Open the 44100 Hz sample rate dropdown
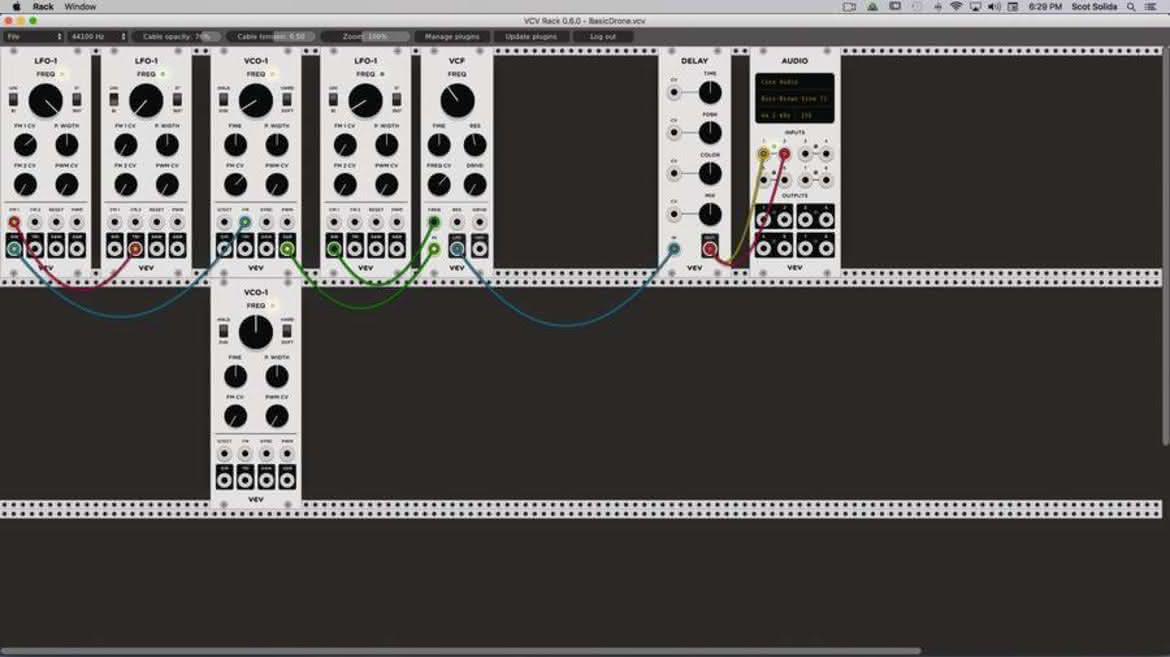This screenshot has width=1170, height=657. (x=98, y=37)
